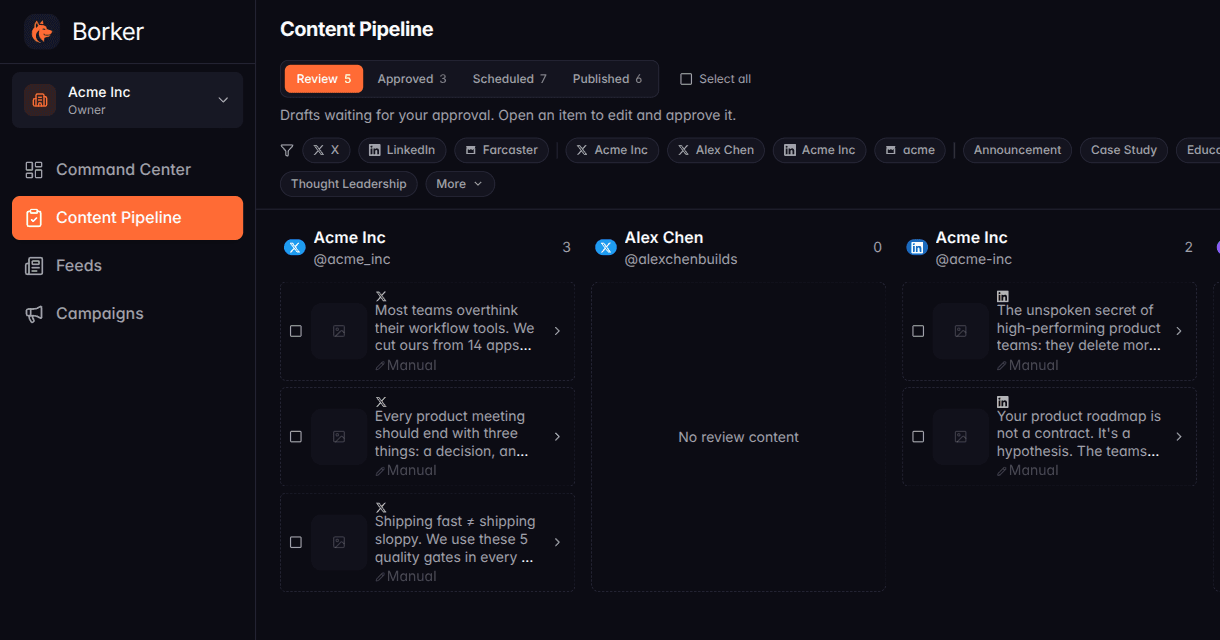
Task: Click the Feeds newspaper icon
Action: pos(34,266)
